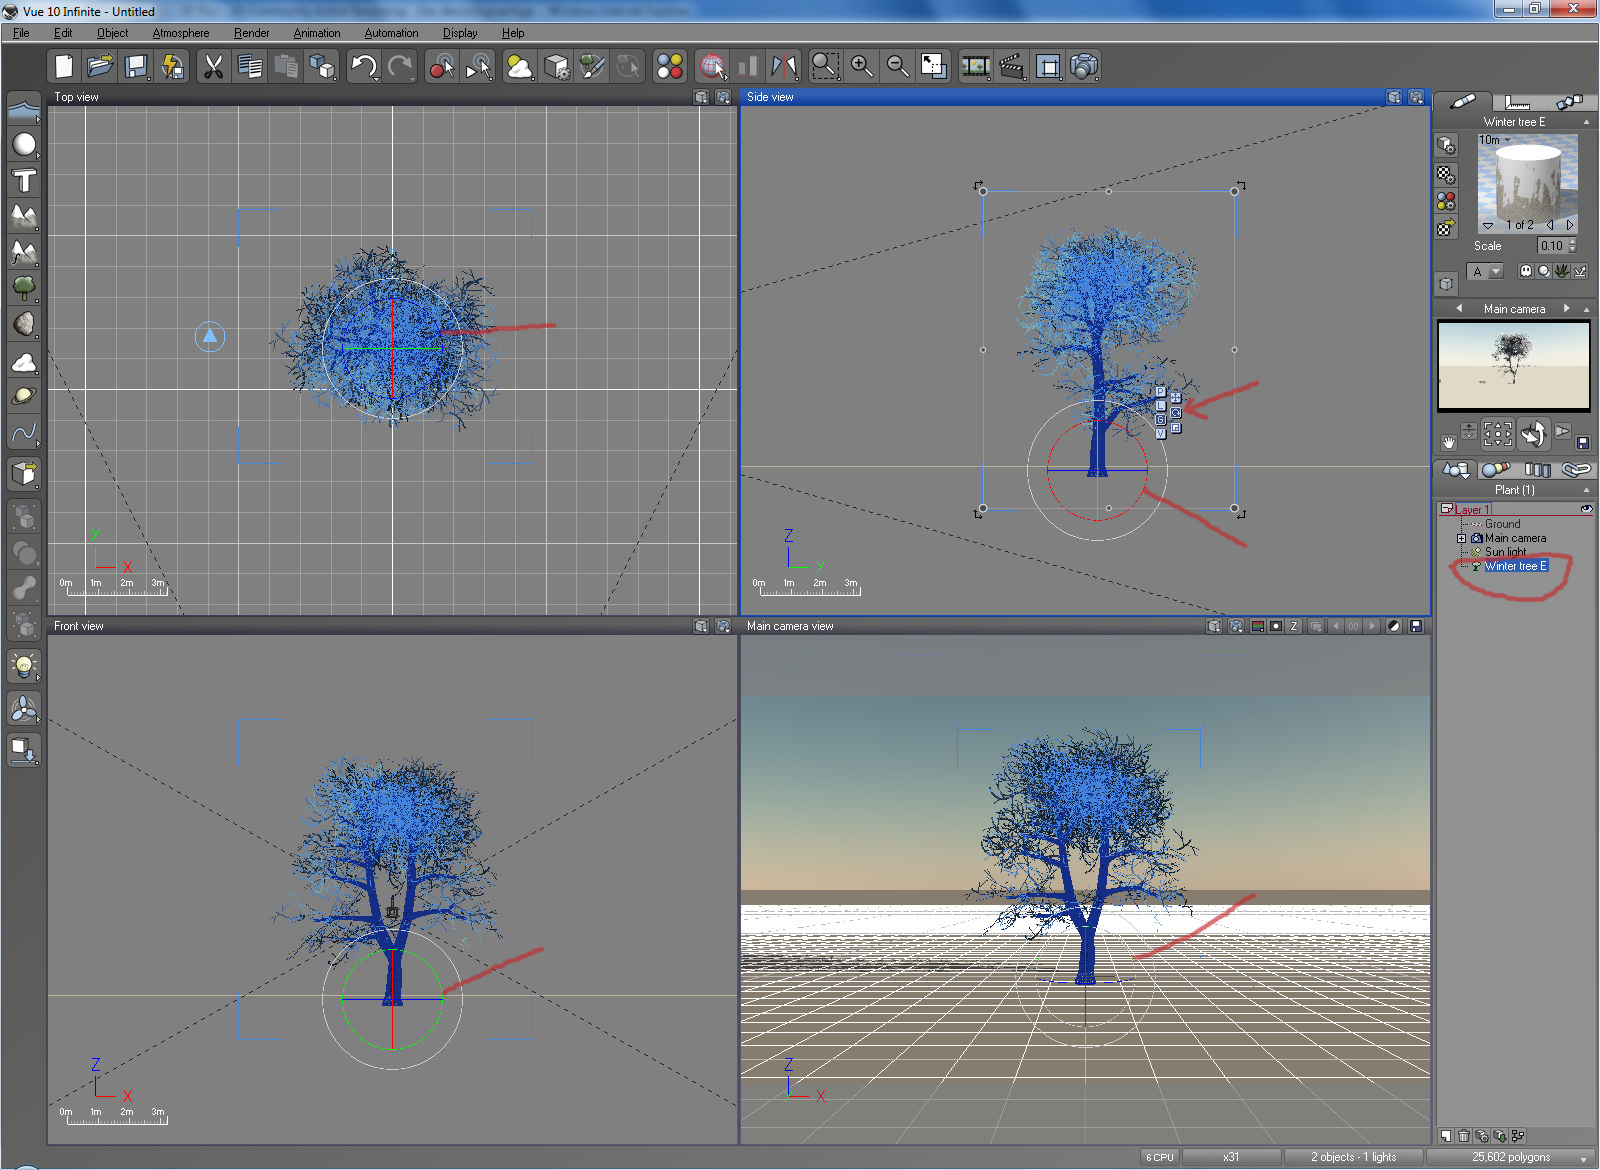Viewport: 1600px width, 1170px height.
Task: Click the Undo arrow in the toolbar
Action: pyautogui.click(x=364, y=67)
